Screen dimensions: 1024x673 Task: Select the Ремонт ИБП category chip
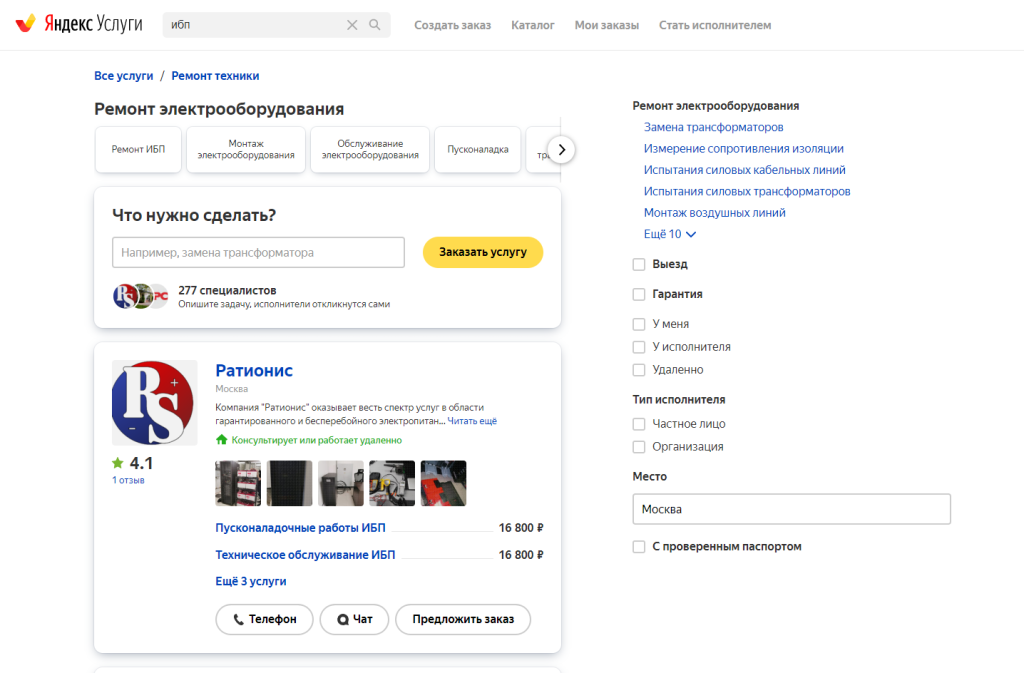click(x=138, y=149)
